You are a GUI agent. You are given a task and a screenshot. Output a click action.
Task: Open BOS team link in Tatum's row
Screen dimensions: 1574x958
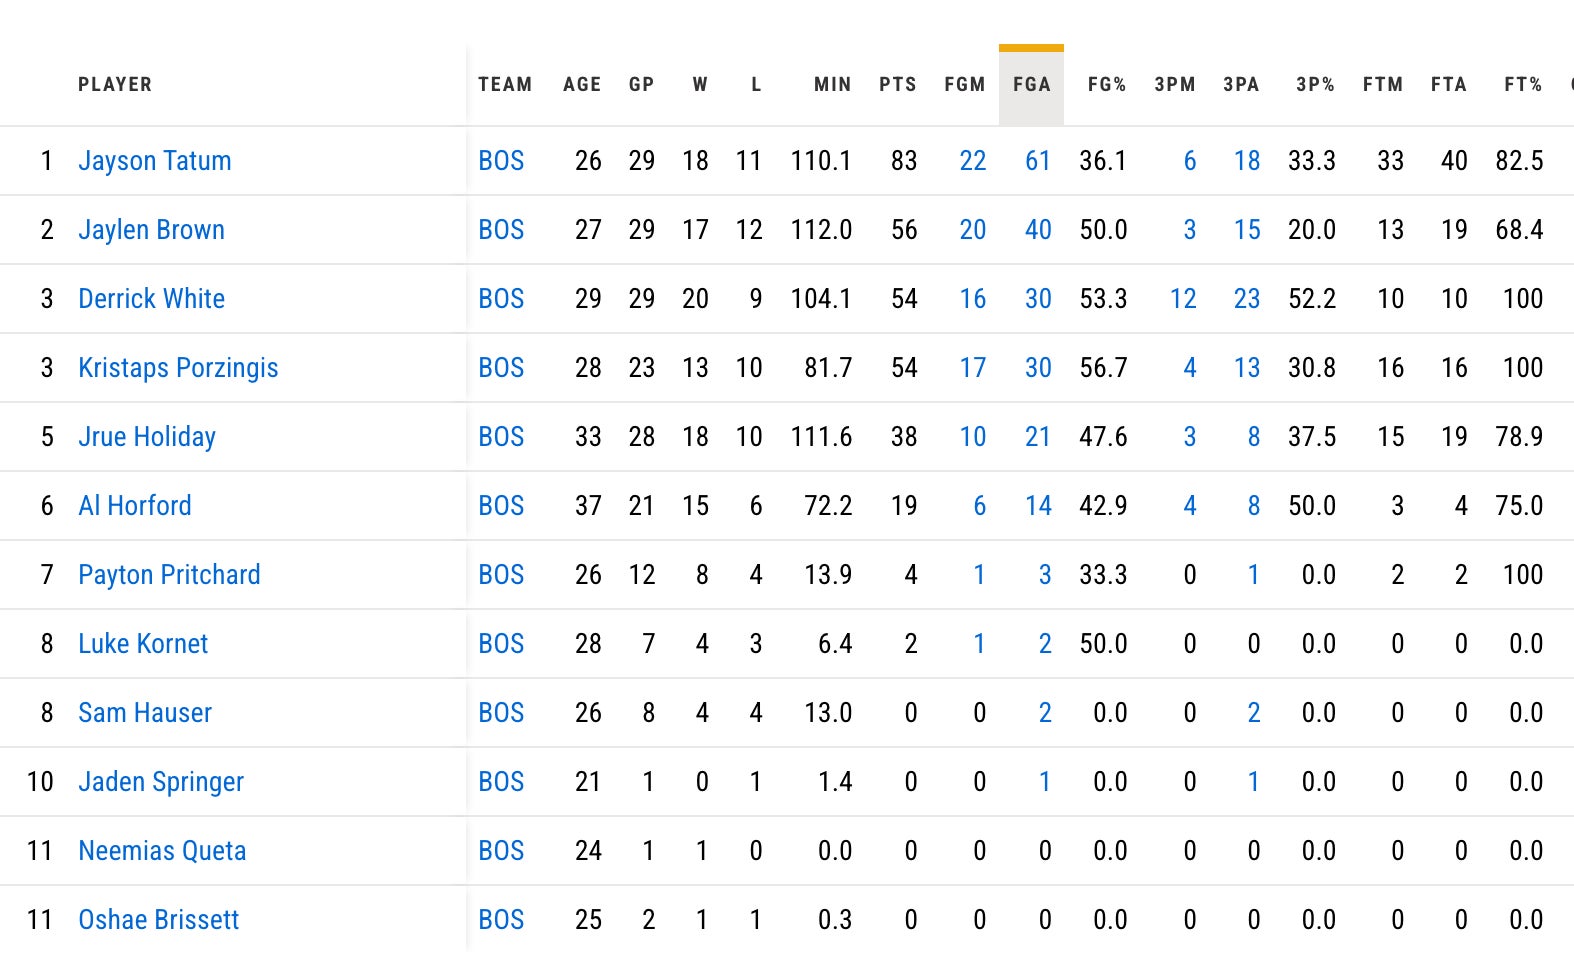coord(501,161)
